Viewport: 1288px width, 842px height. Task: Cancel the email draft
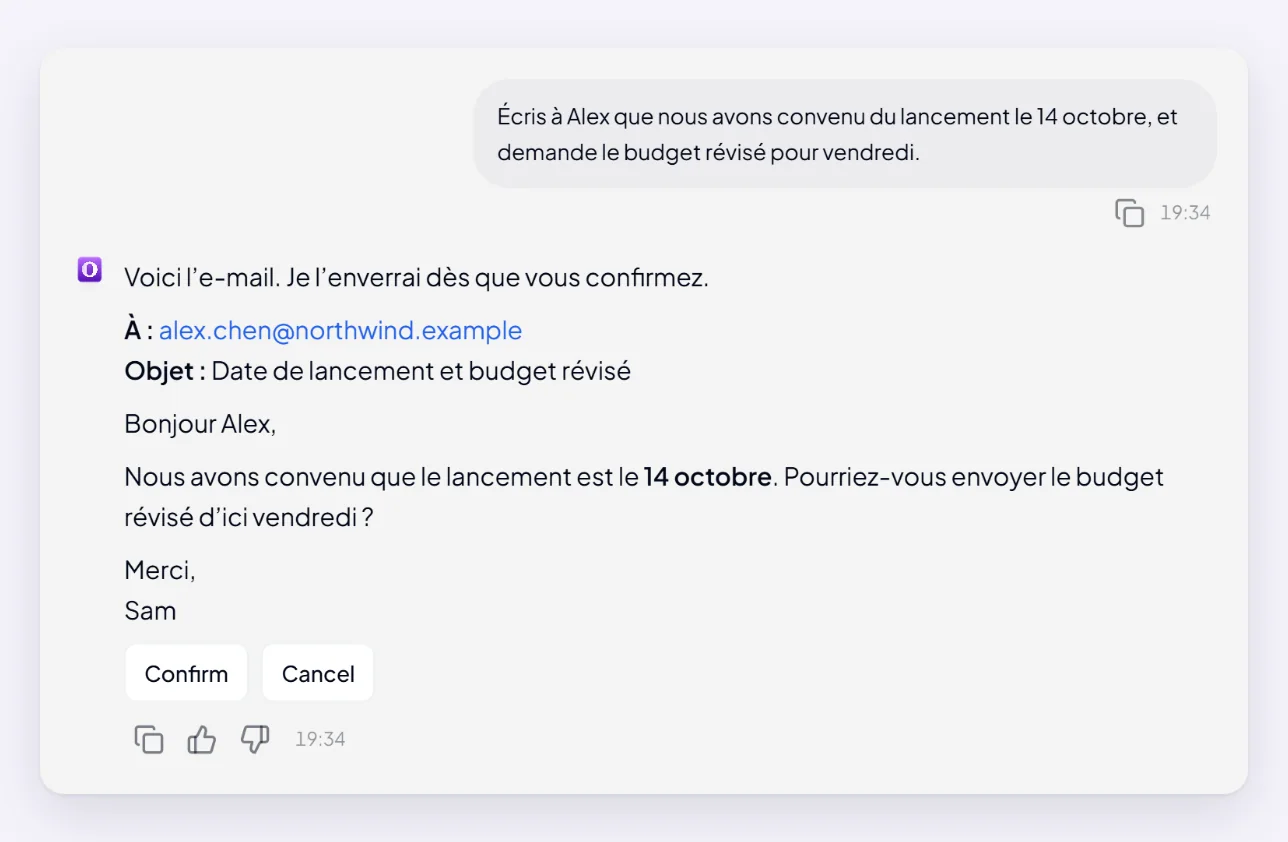[x=318, y=673]
